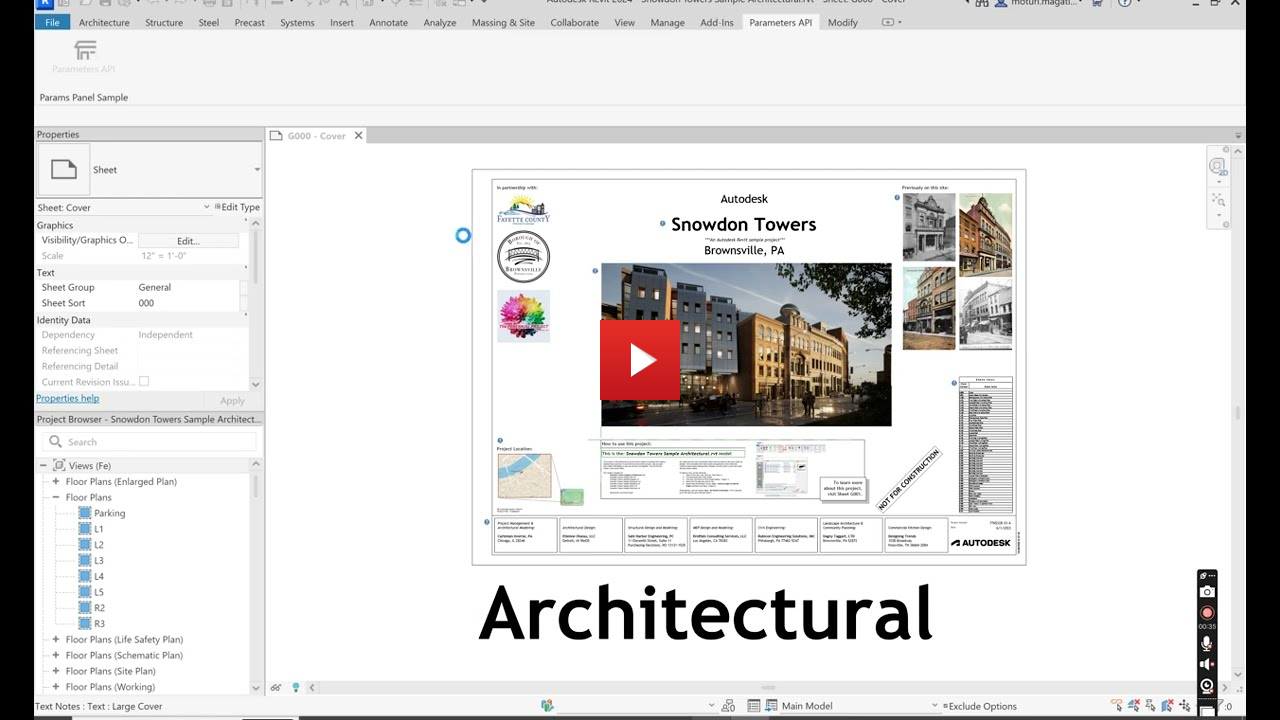Open the Parking floor plan view icon

[85, 513]
